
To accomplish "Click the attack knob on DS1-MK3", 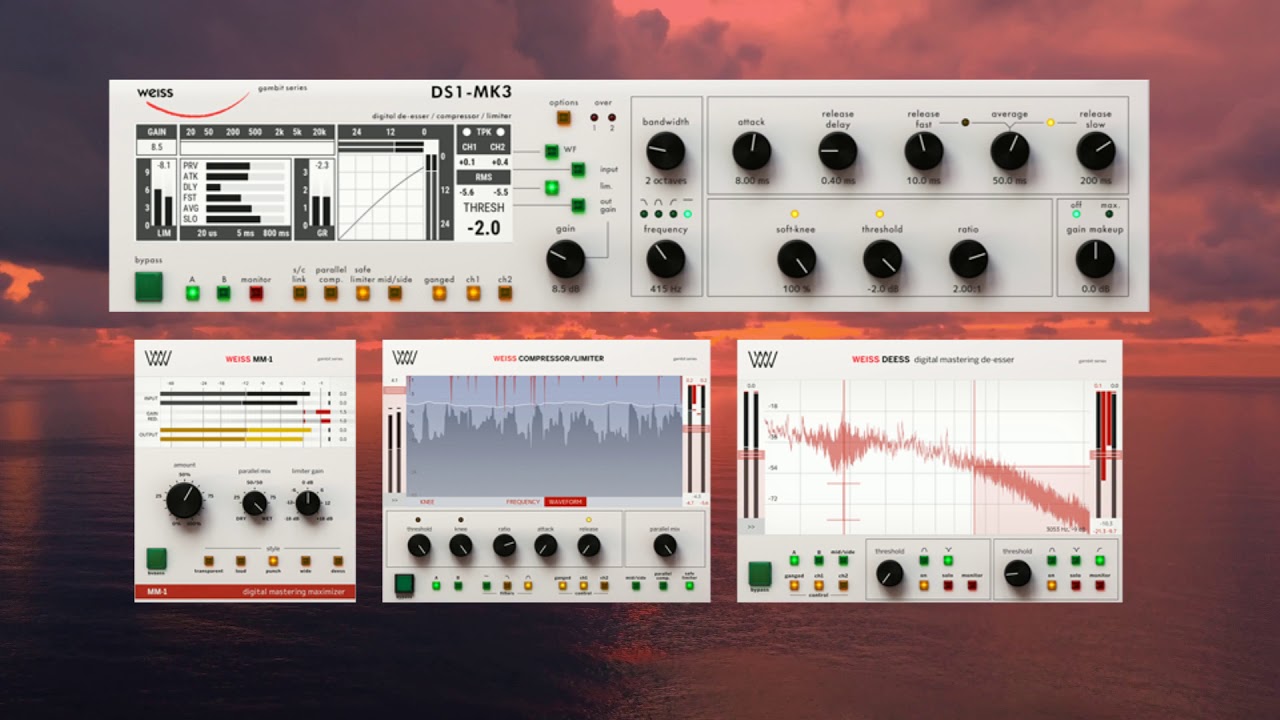I will [751, 151].
